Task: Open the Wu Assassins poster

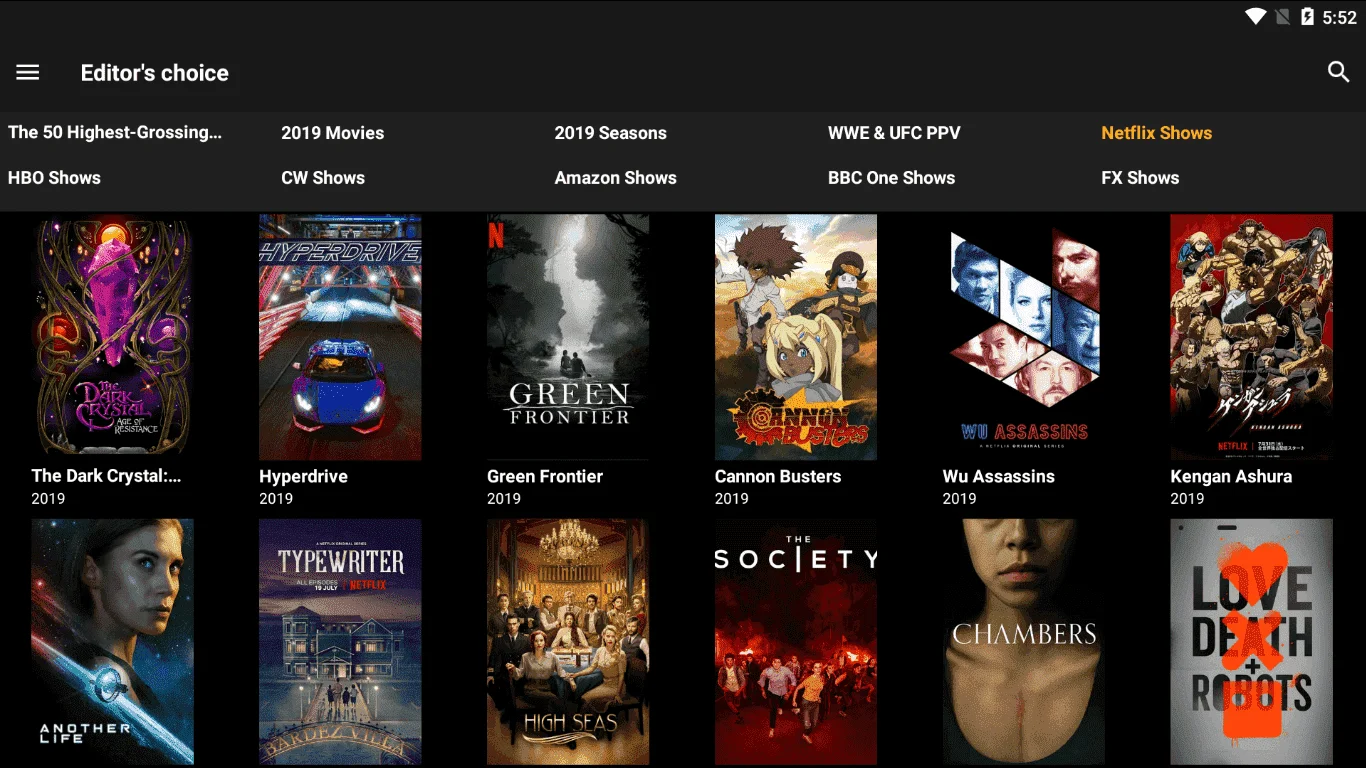Action: tap(1024, 337)
